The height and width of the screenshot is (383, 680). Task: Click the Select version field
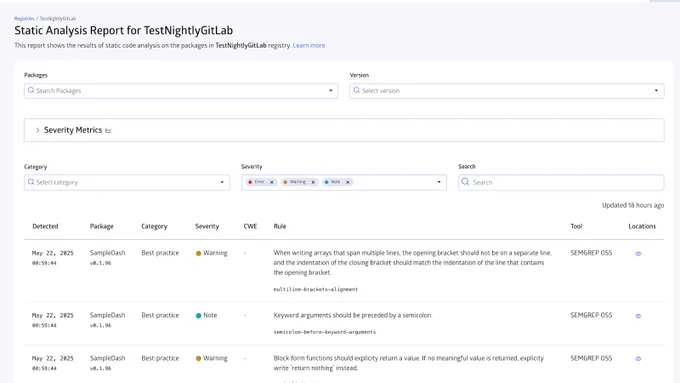pyautogui.click(x=507, y=91)
